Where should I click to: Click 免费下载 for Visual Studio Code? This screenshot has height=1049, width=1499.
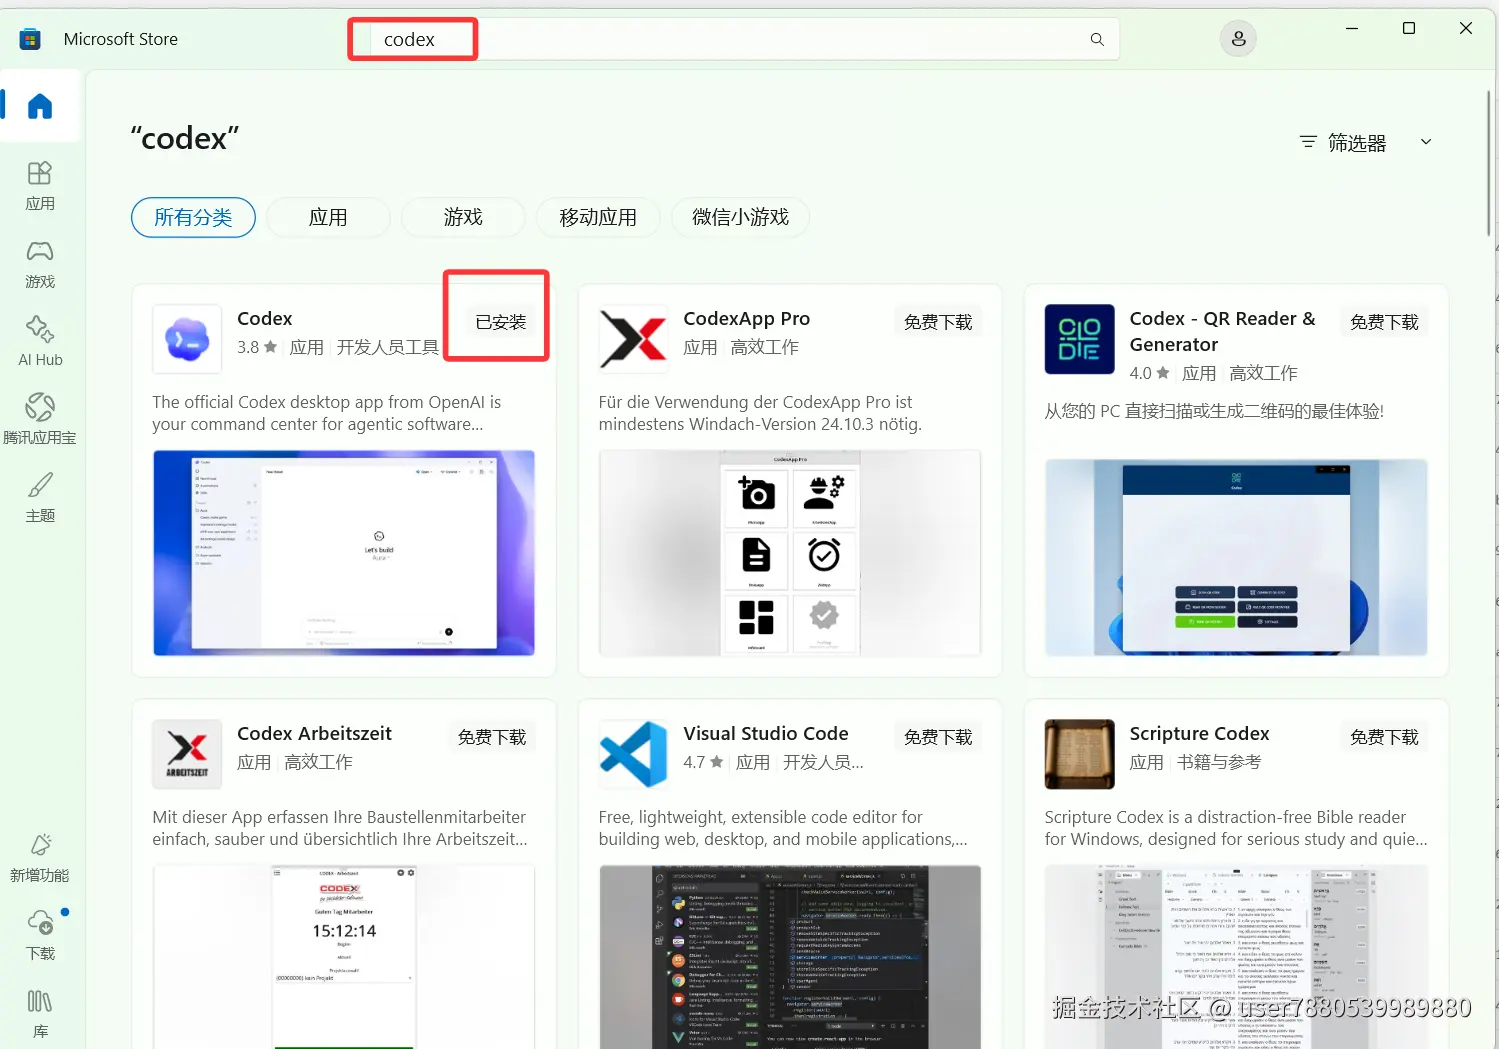[938, 737]
